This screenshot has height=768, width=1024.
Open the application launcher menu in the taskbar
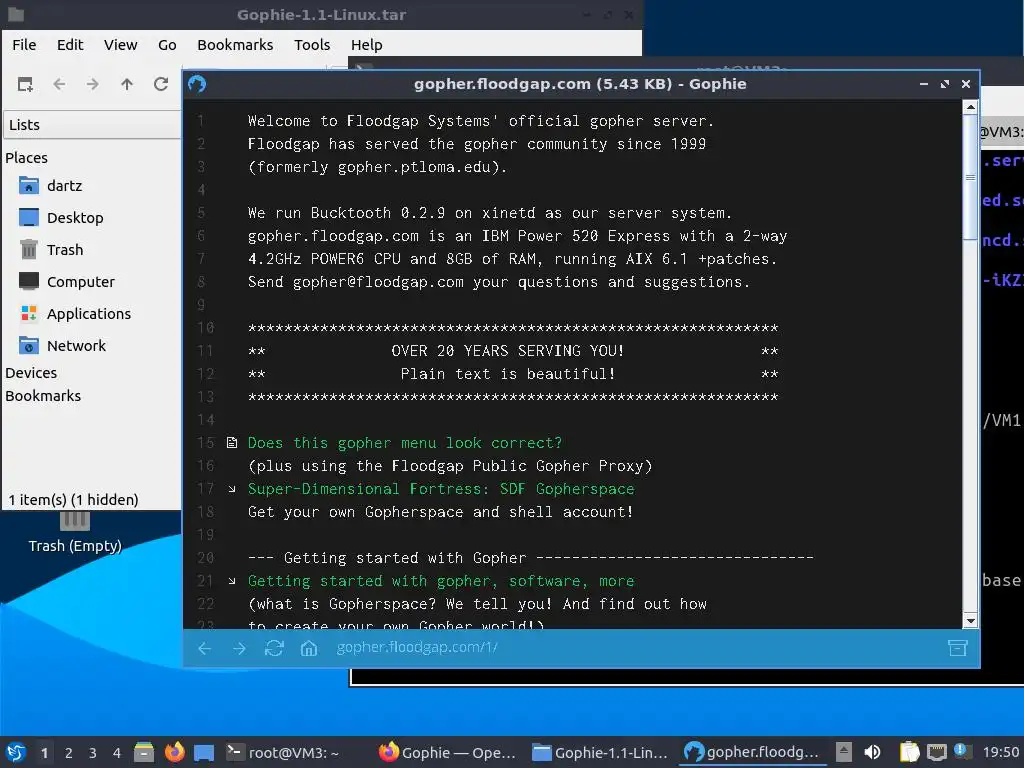[x=16, y=752]
